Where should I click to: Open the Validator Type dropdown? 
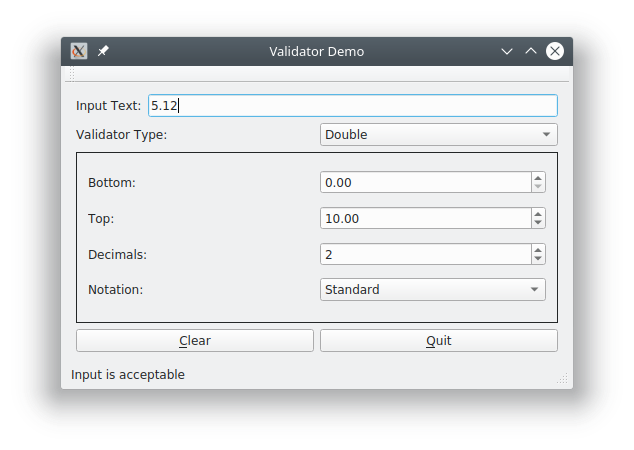pos(438,135)
